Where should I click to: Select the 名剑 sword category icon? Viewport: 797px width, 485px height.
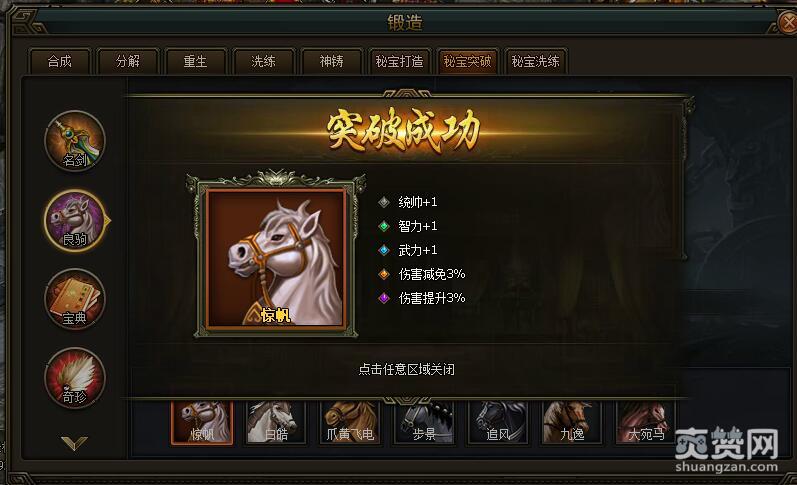click(75, 141)
